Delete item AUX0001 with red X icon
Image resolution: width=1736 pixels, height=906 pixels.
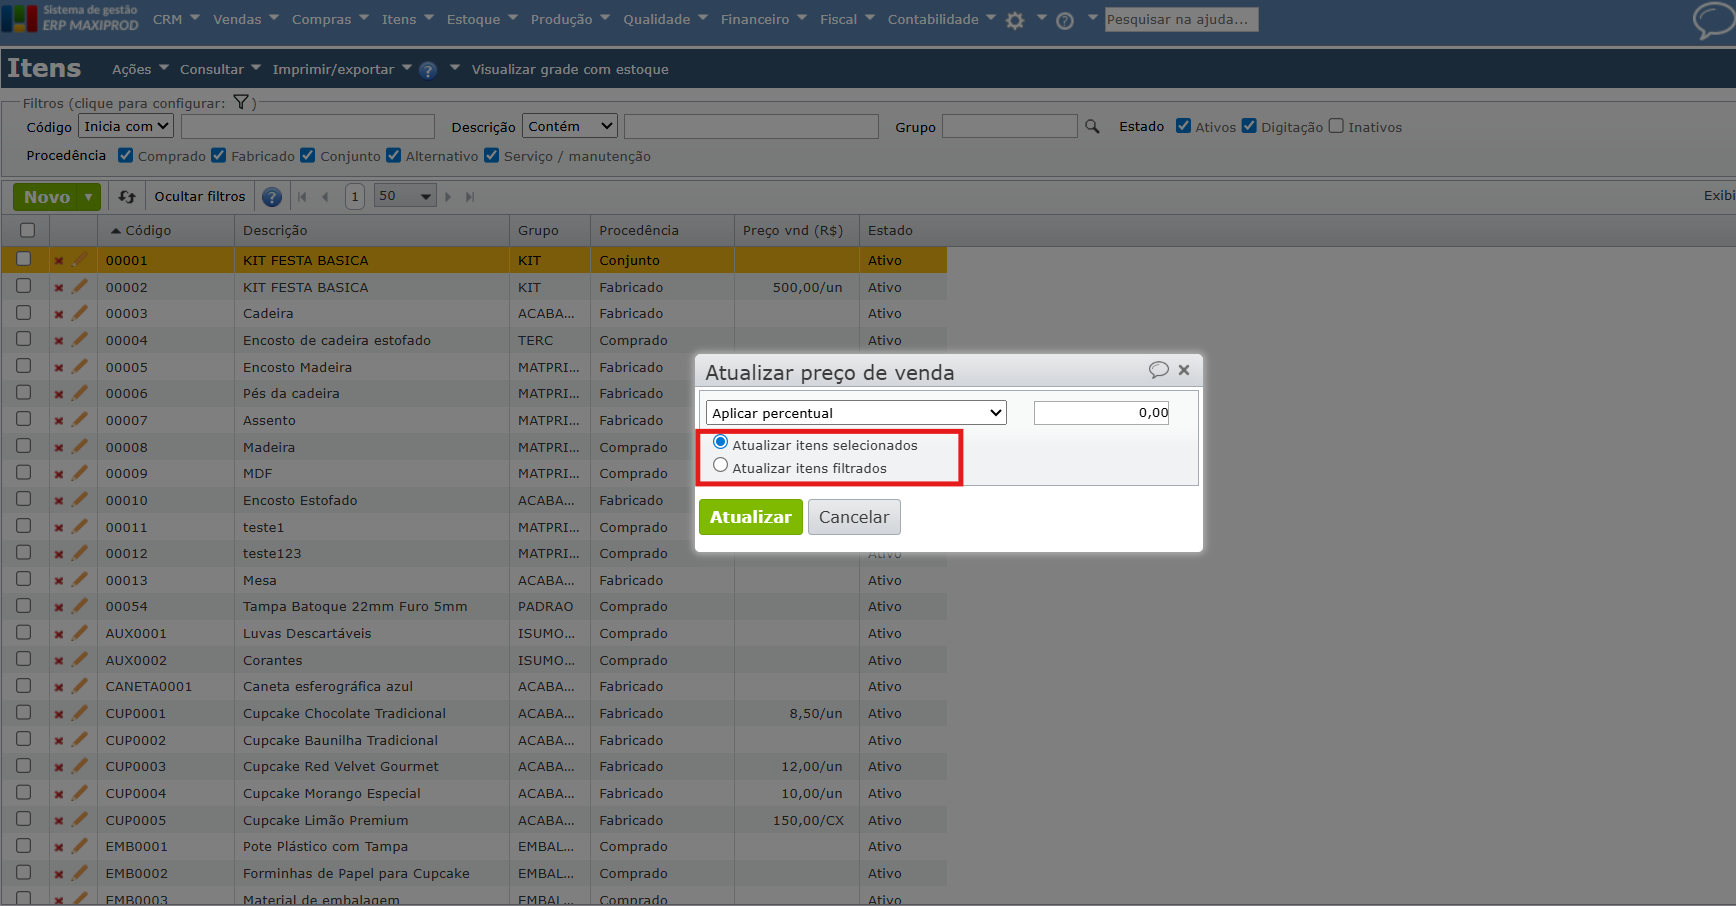(x=59, y=634)
